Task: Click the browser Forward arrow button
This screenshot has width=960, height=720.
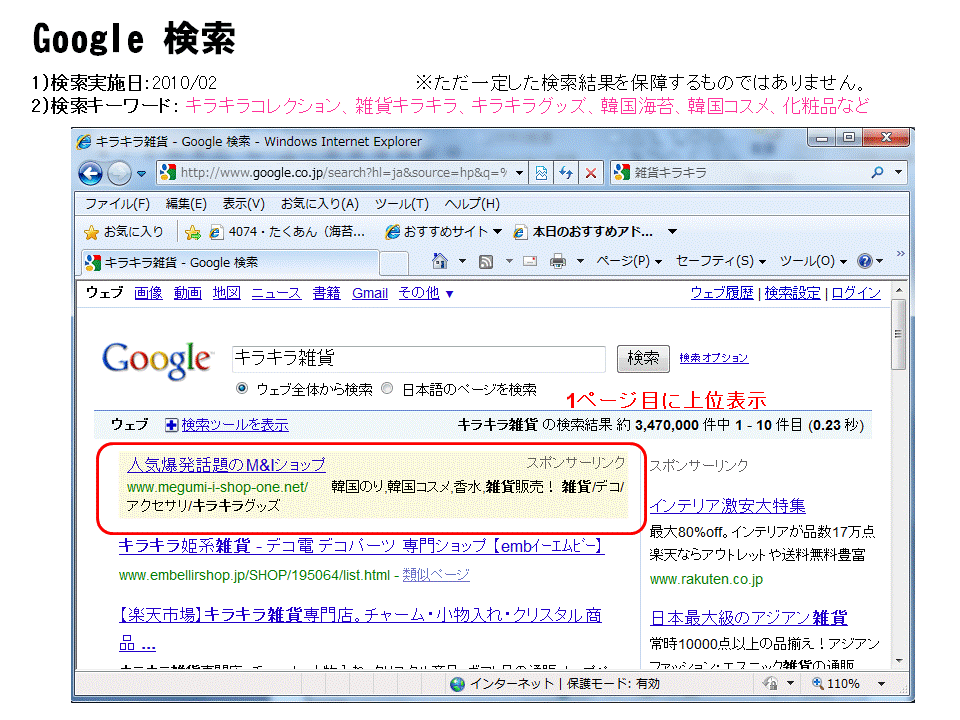Action: tap(119, 173)
